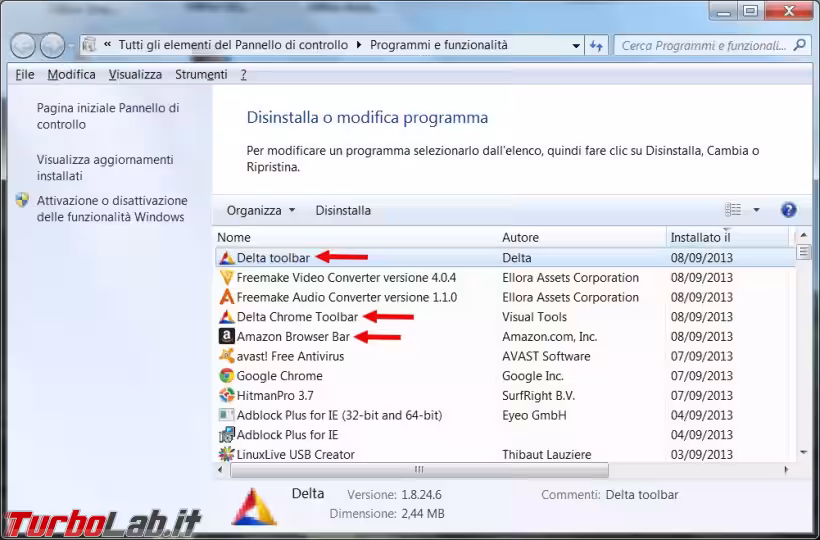
Task: Sort by the Installato il column header
Action: (728, 237)
